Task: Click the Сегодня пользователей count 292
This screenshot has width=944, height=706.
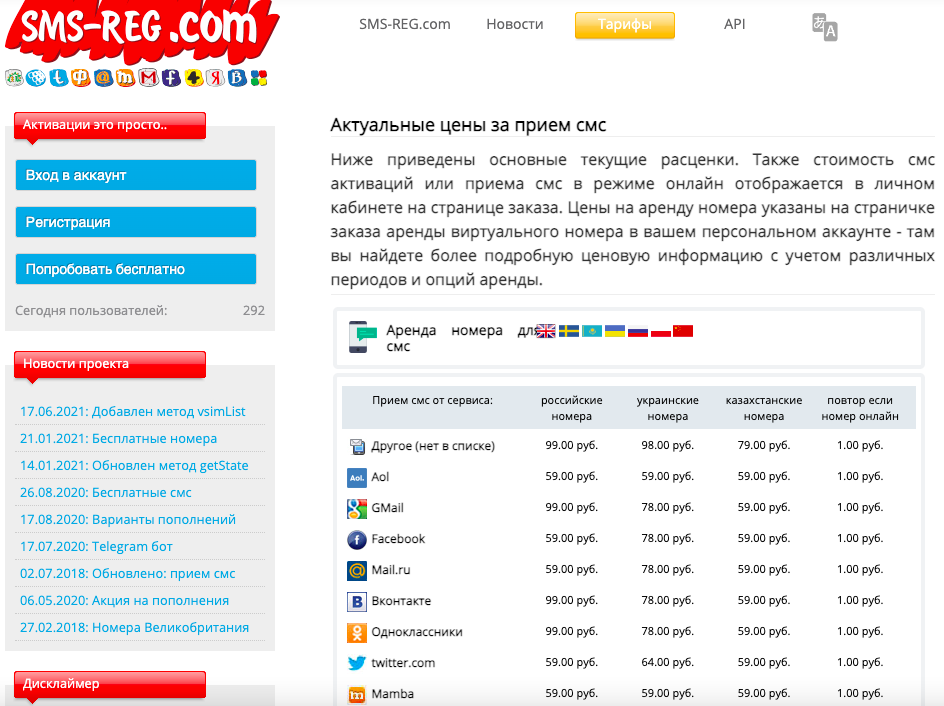Action: 253,311
